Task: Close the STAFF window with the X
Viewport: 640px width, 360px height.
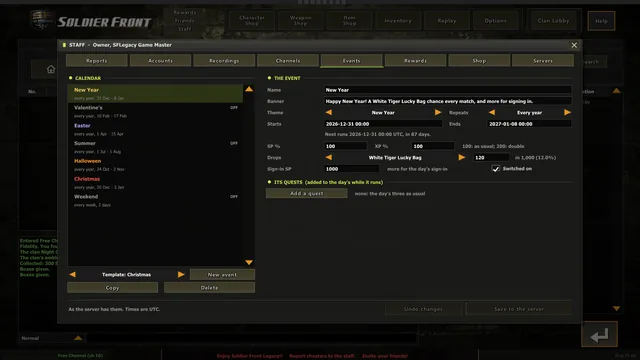Action: coord(574,45)
